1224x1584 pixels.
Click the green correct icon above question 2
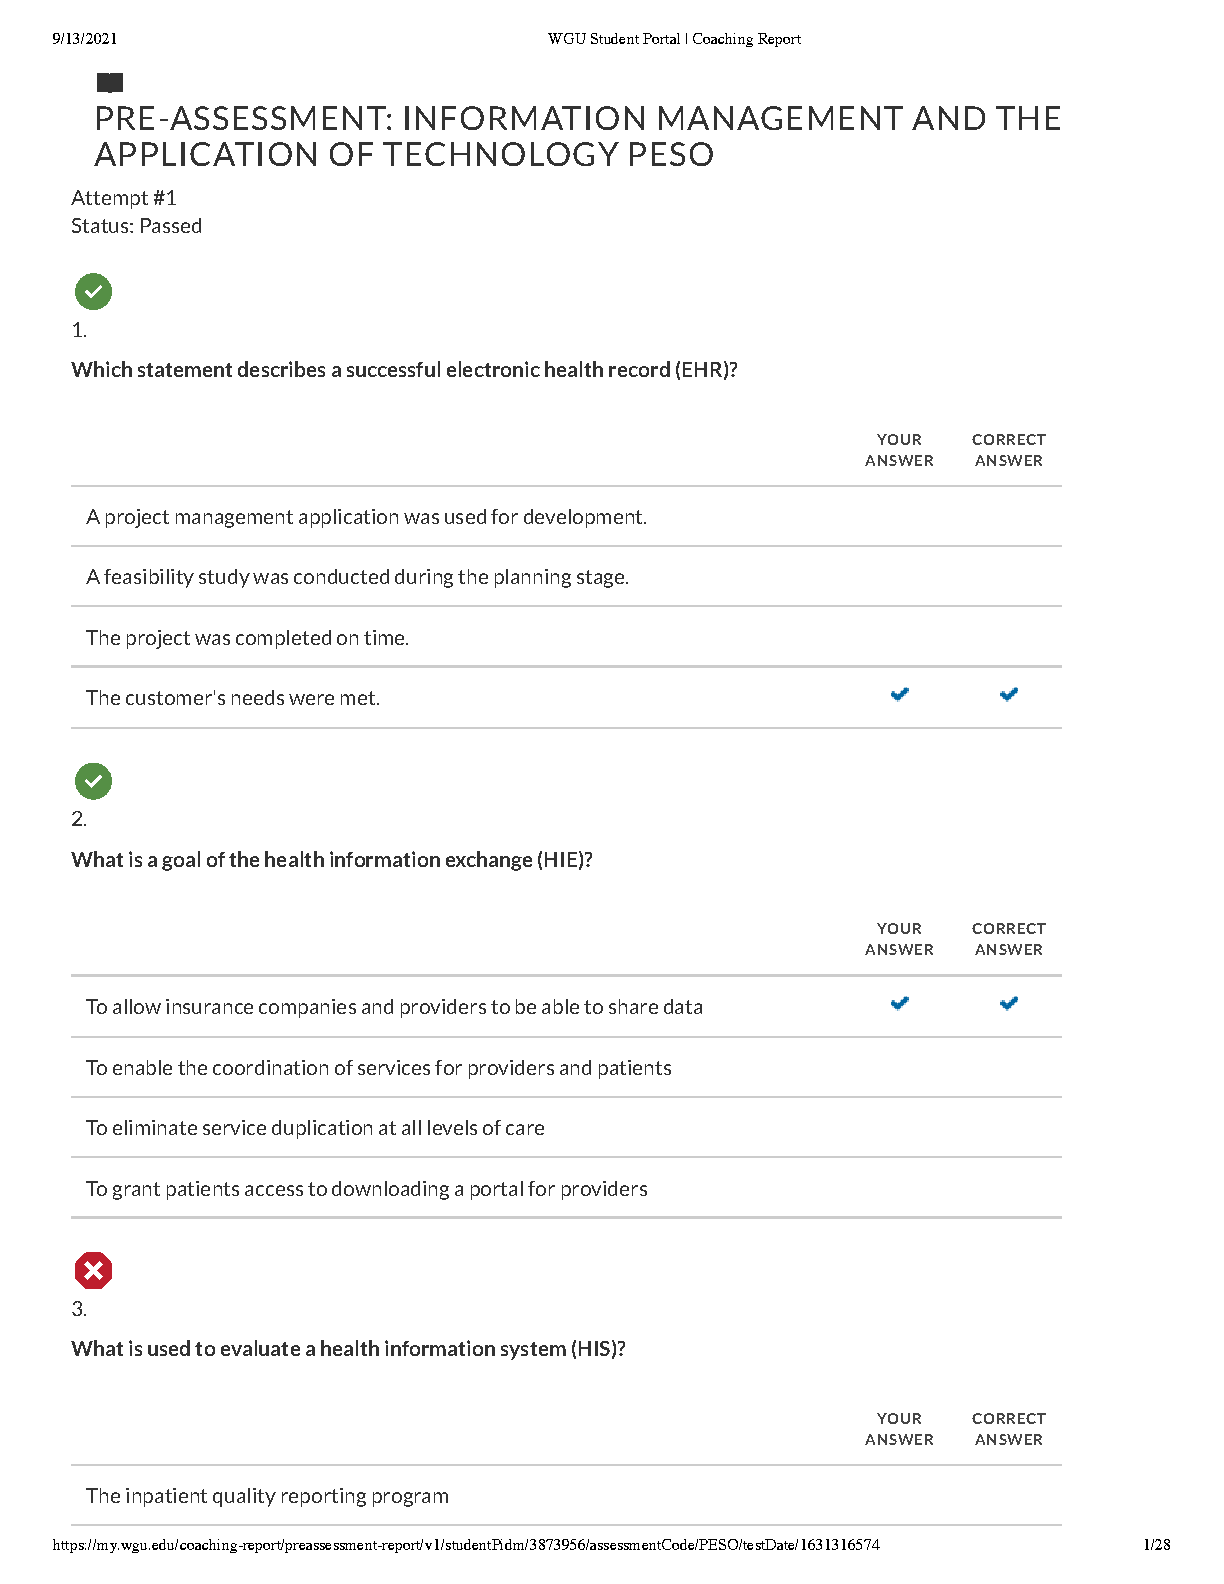tap(93, 781)
